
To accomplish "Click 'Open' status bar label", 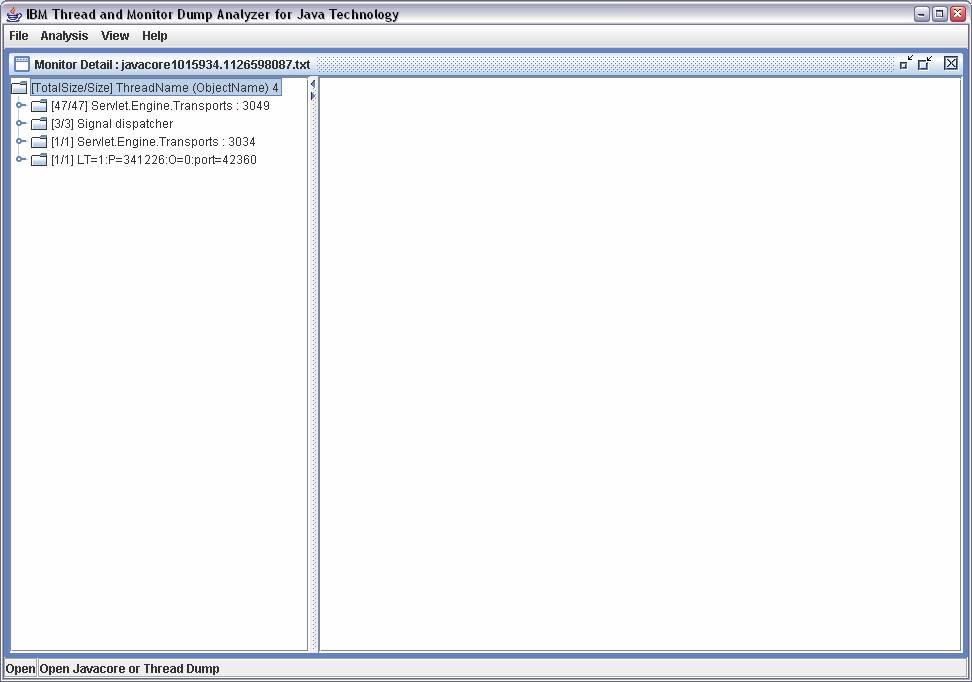I will (x=20, y=668).
